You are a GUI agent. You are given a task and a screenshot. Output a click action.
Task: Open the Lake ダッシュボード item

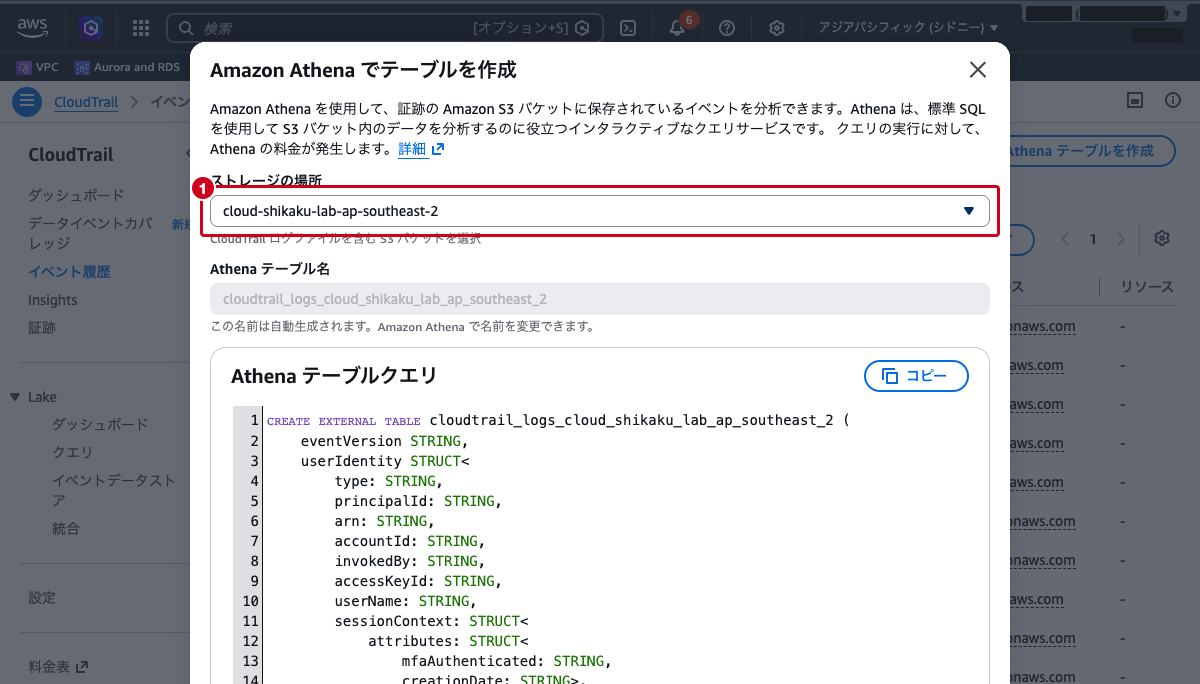coord(100,424)
